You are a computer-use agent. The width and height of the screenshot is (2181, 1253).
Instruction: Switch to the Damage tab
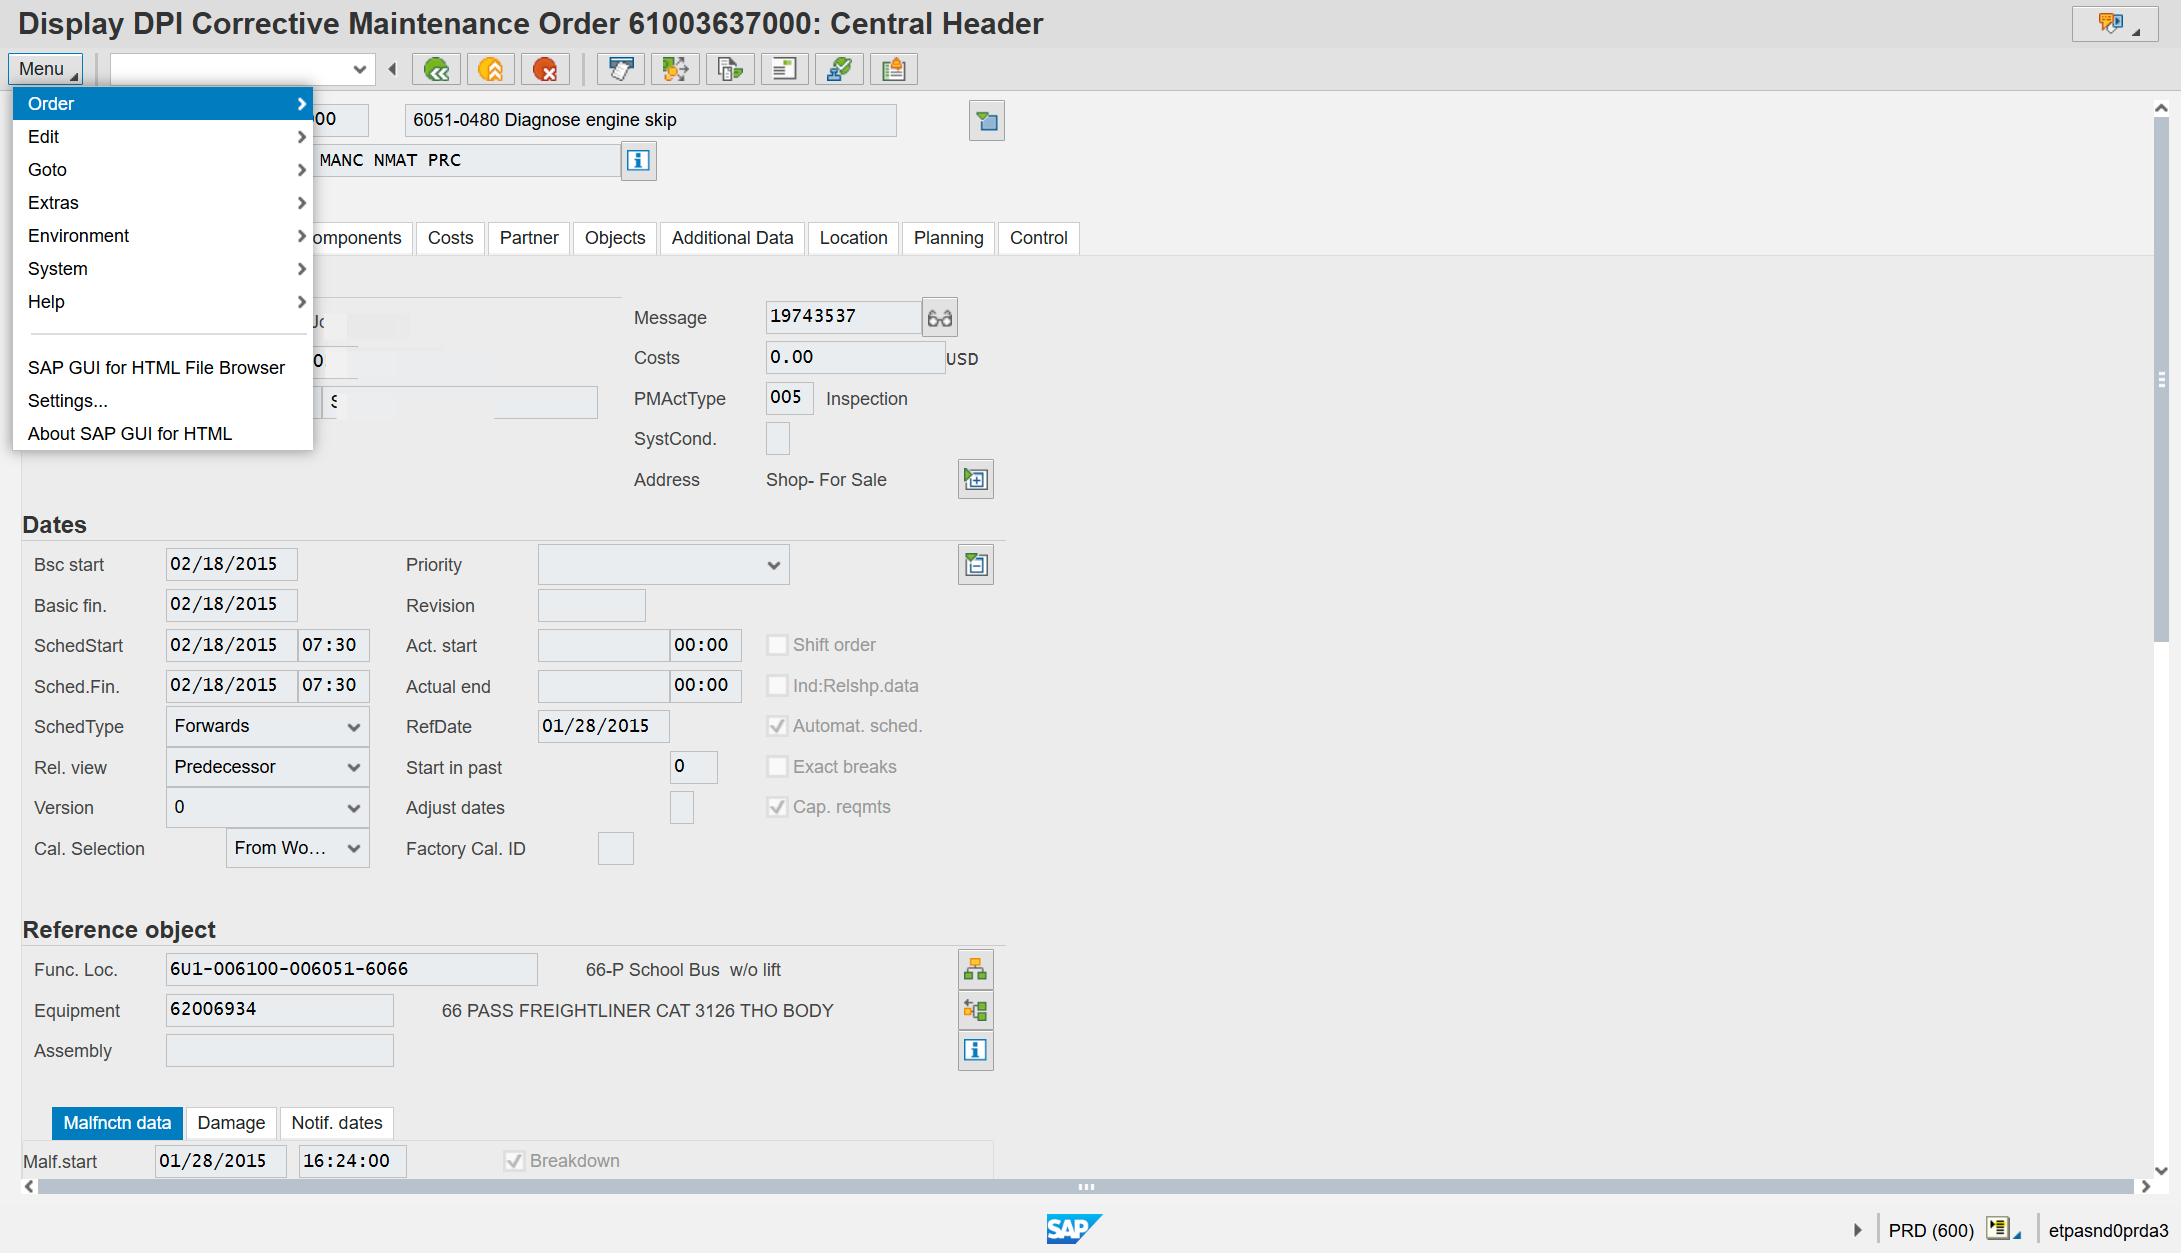(x=231, y=1123)
